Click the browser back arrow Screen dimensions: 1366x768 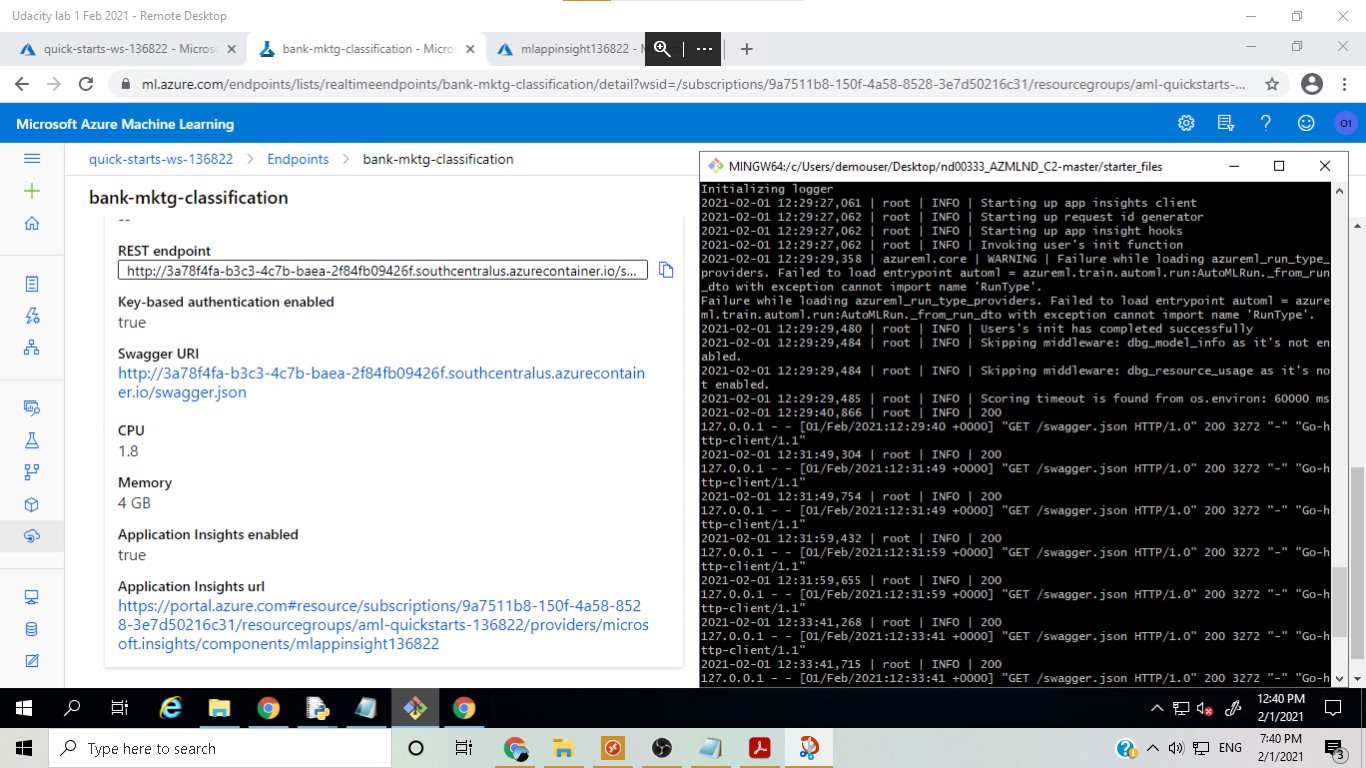click(x=22, y=85)
